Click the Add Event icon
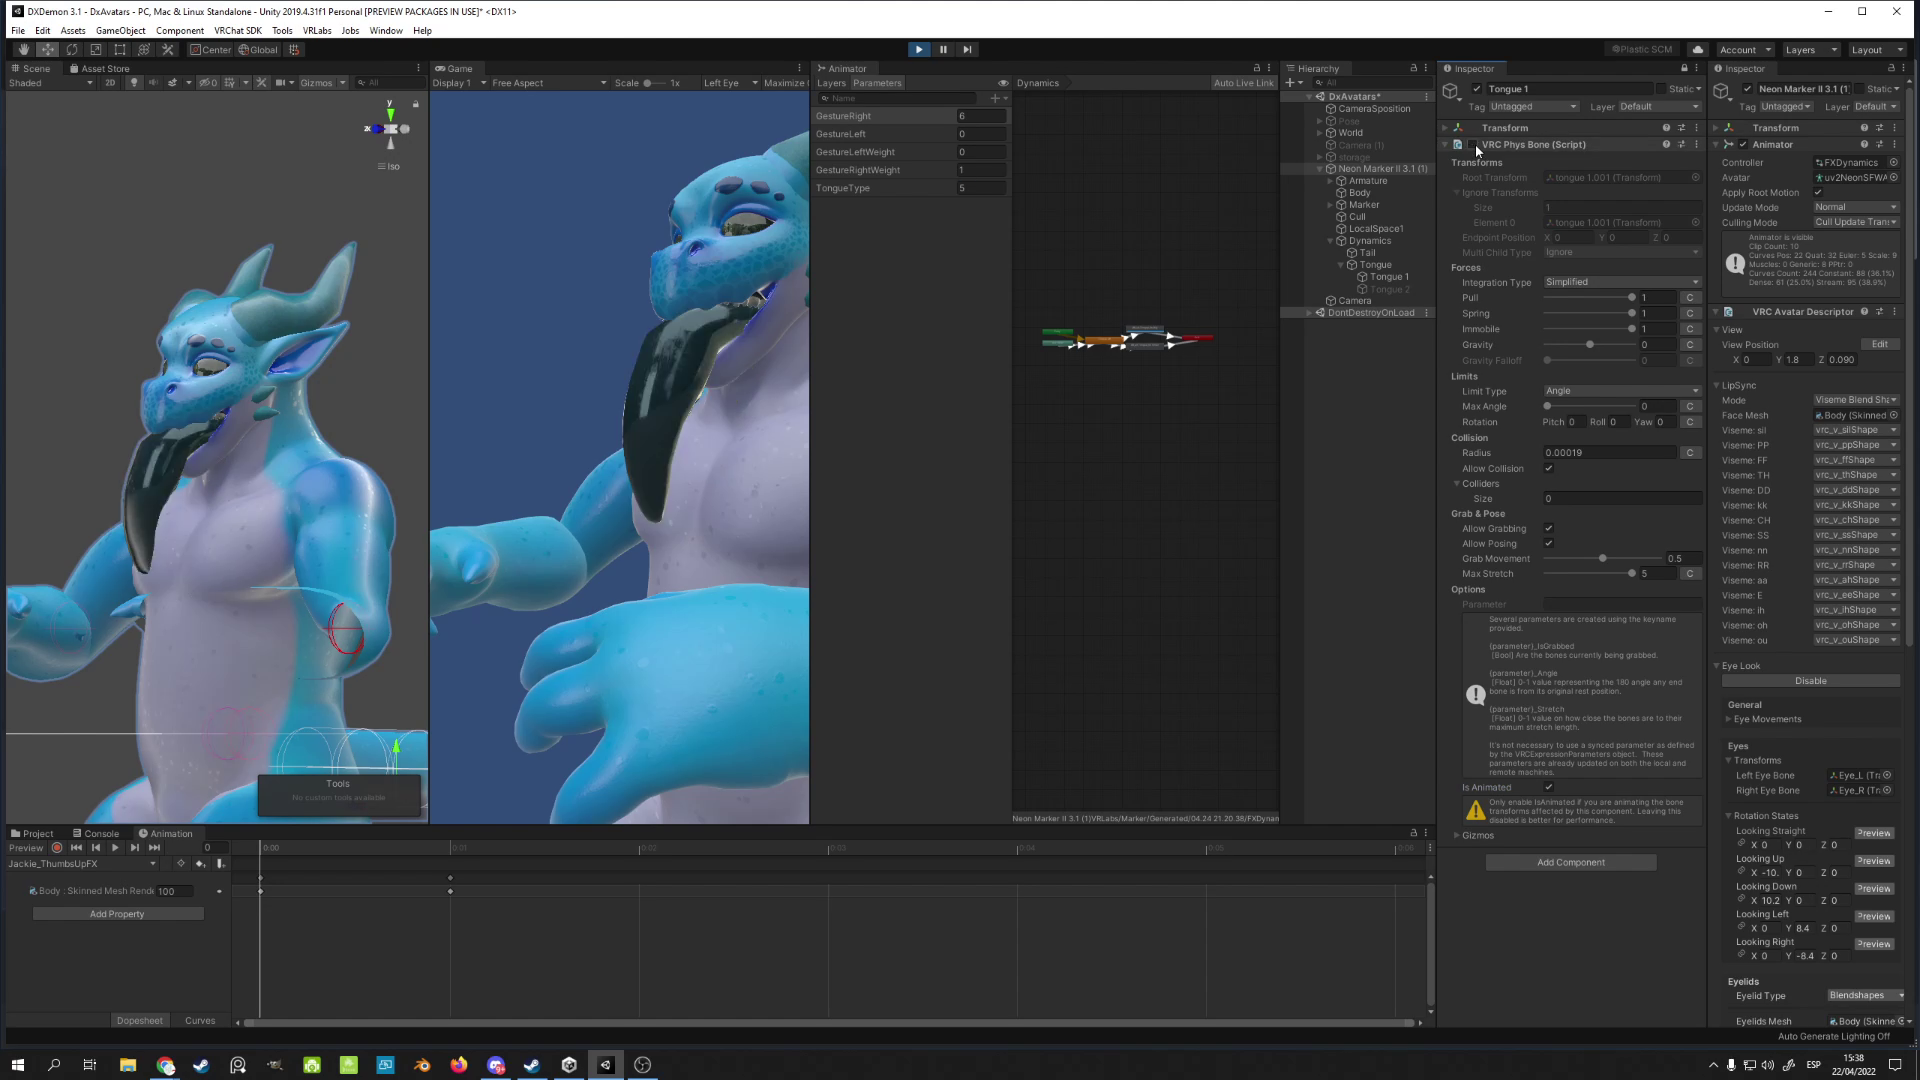 pyautogui.click(x=220, y=864)
